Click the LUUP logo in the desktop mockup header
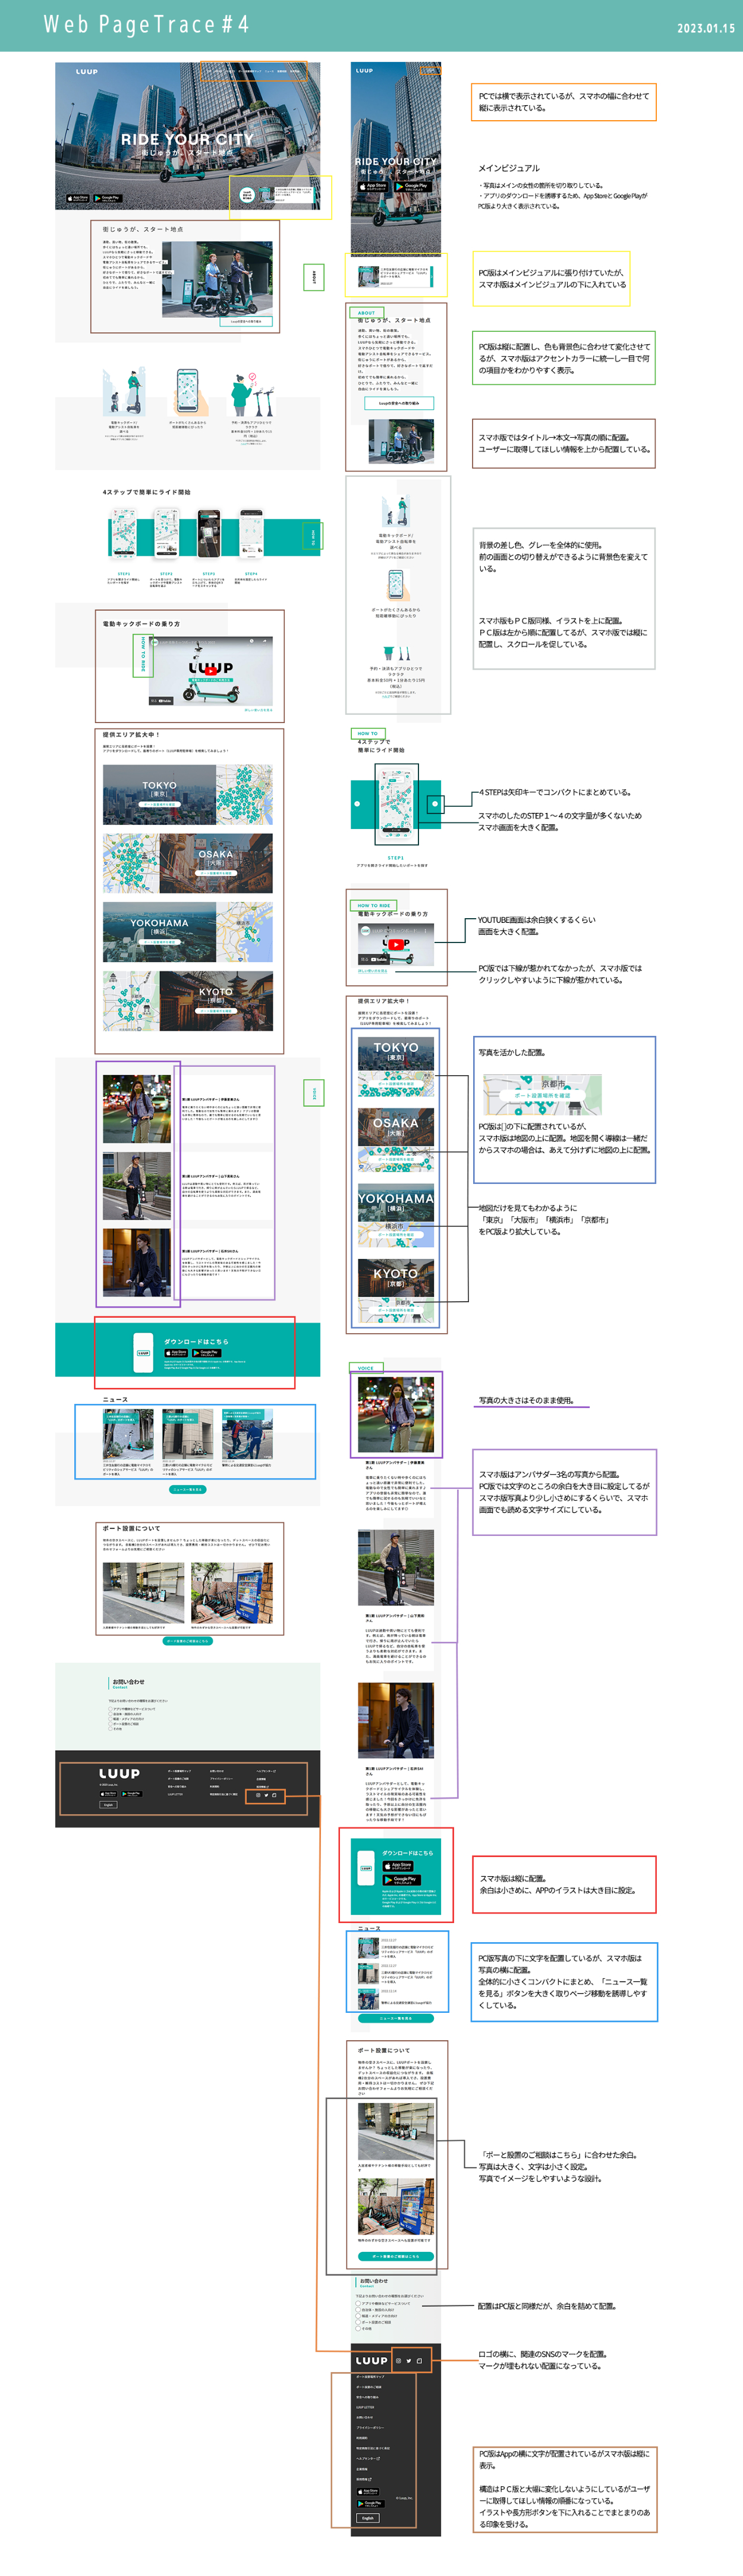 tap(87, 72)
